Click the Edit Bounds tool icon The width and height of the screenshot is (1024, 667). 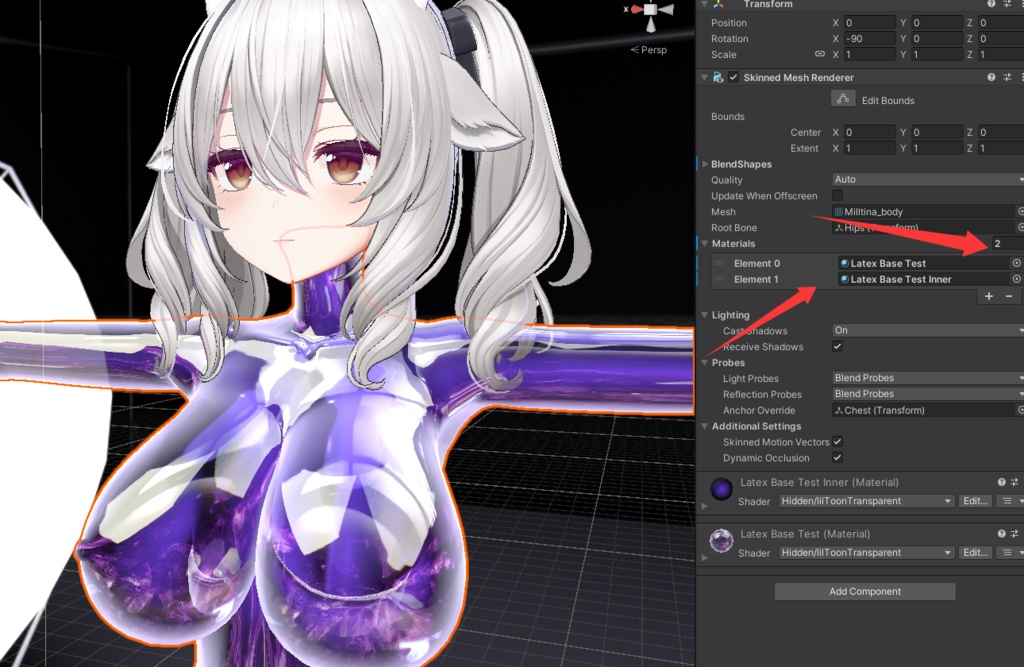[x=843, y=99]
